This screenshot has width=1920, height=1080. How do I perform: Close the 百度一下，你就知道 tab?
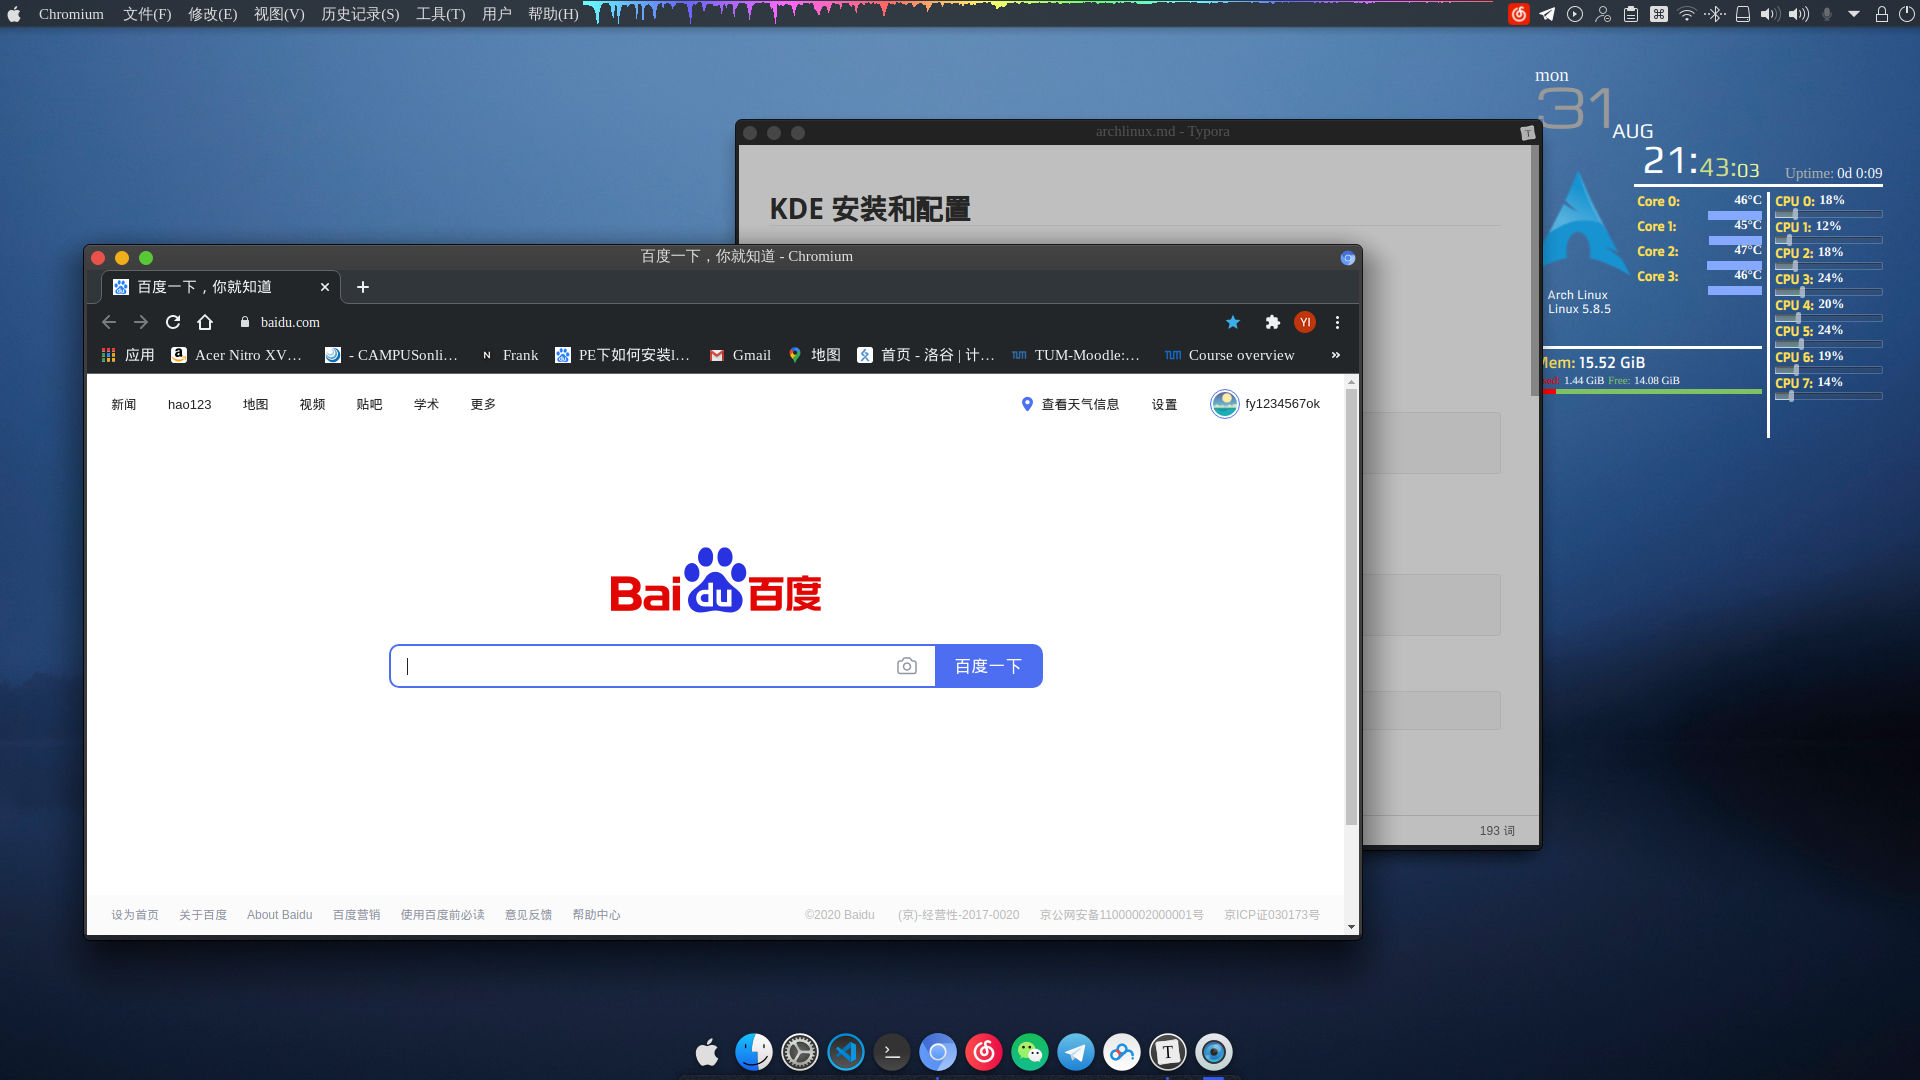[x=325, y=287]
